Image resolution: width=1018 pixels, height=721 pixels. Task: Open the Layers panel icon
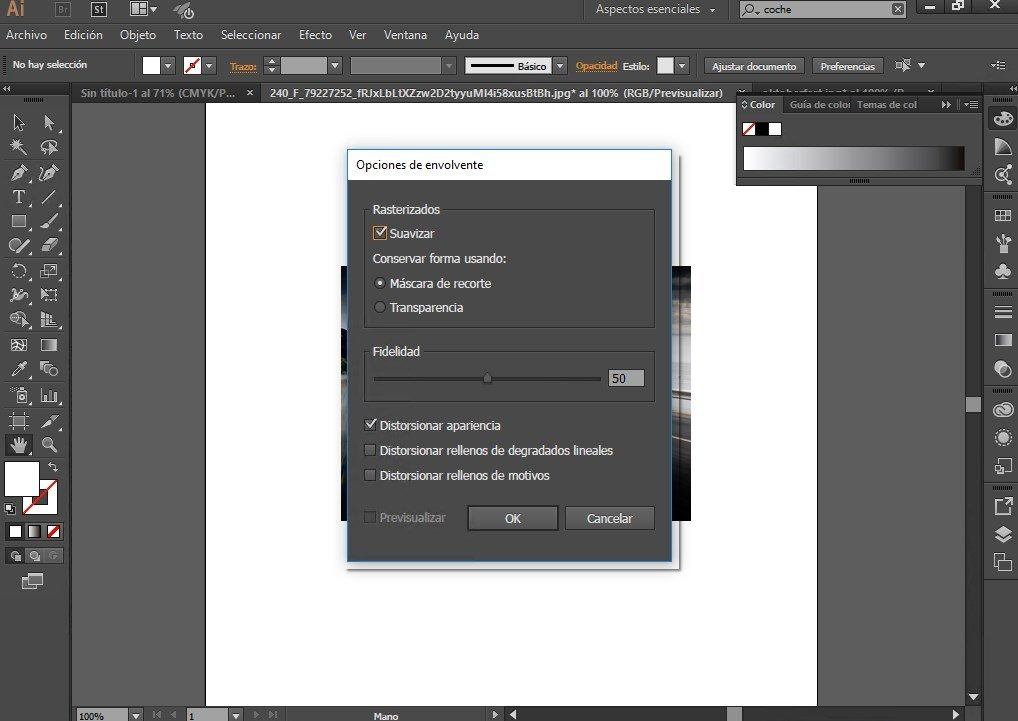coord(1003,534)
